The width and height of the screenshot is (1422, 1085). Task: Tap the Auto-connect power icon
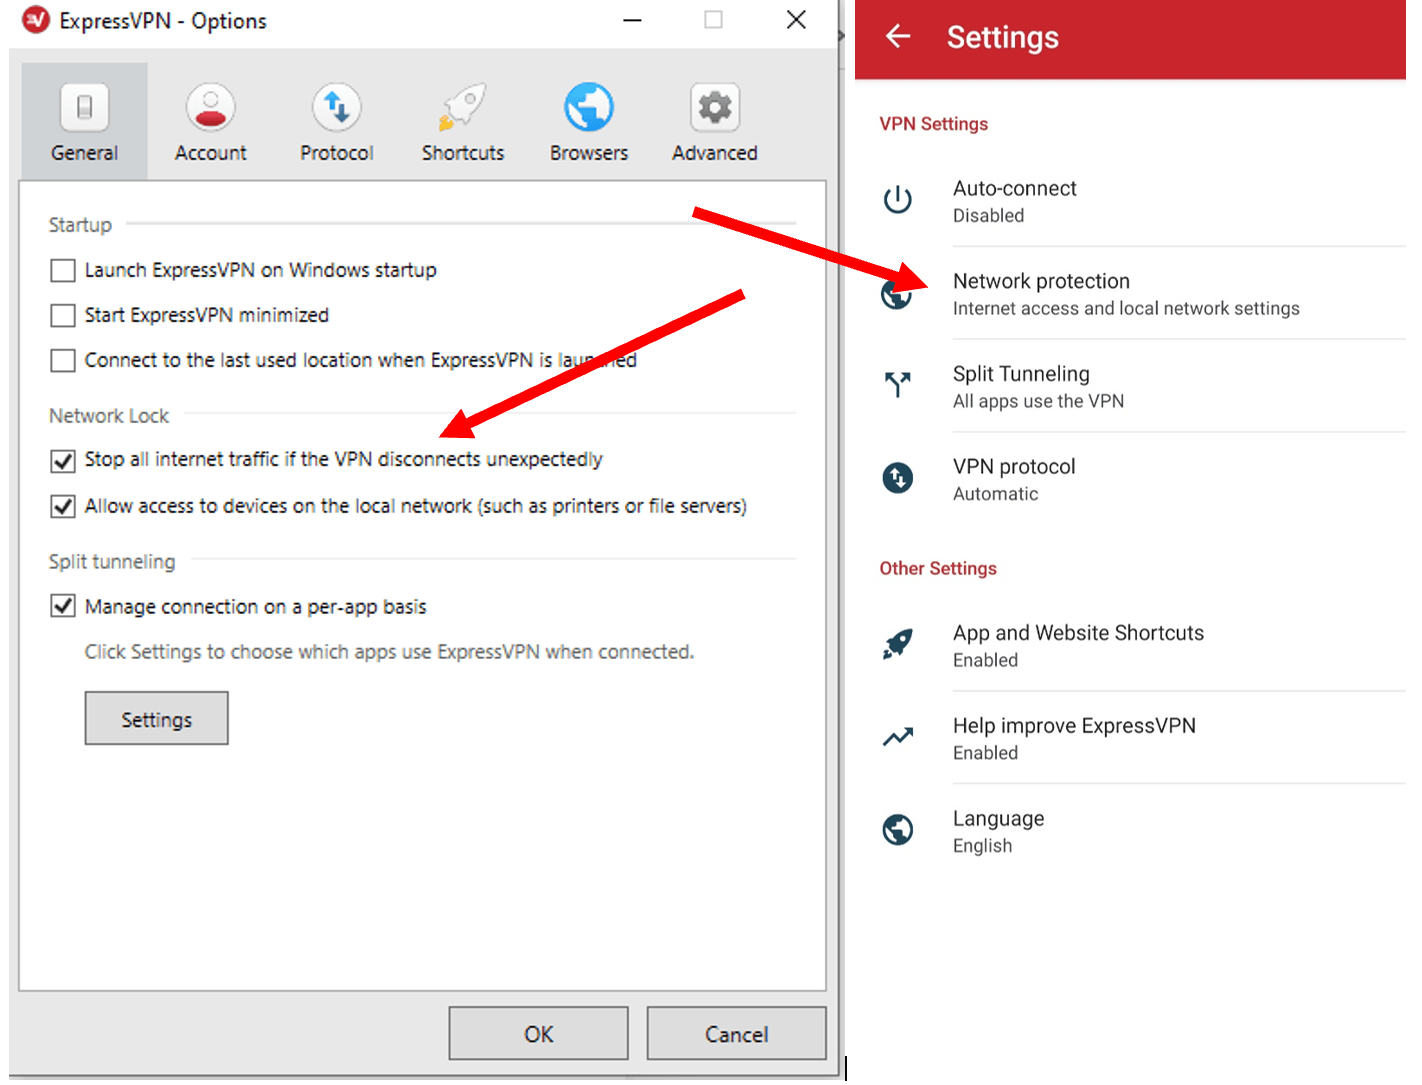point(898,200)
